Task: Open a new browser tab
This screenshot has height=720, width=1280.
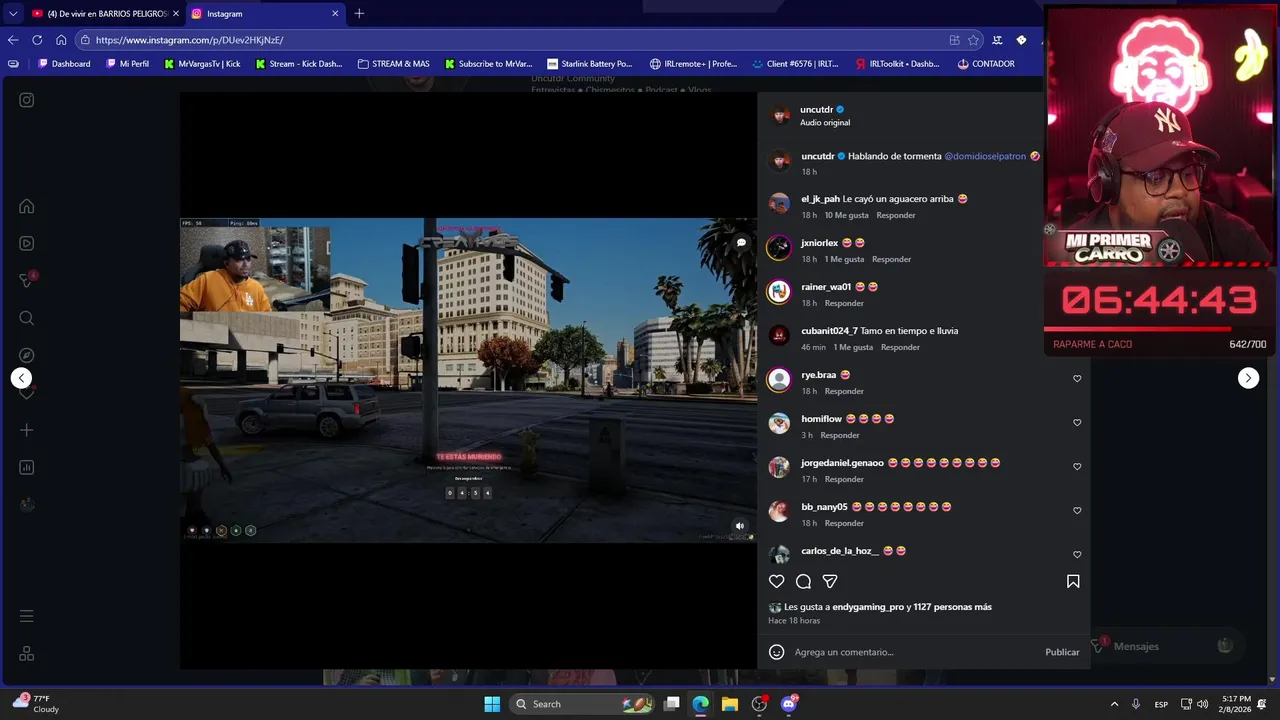Action: 359,14
